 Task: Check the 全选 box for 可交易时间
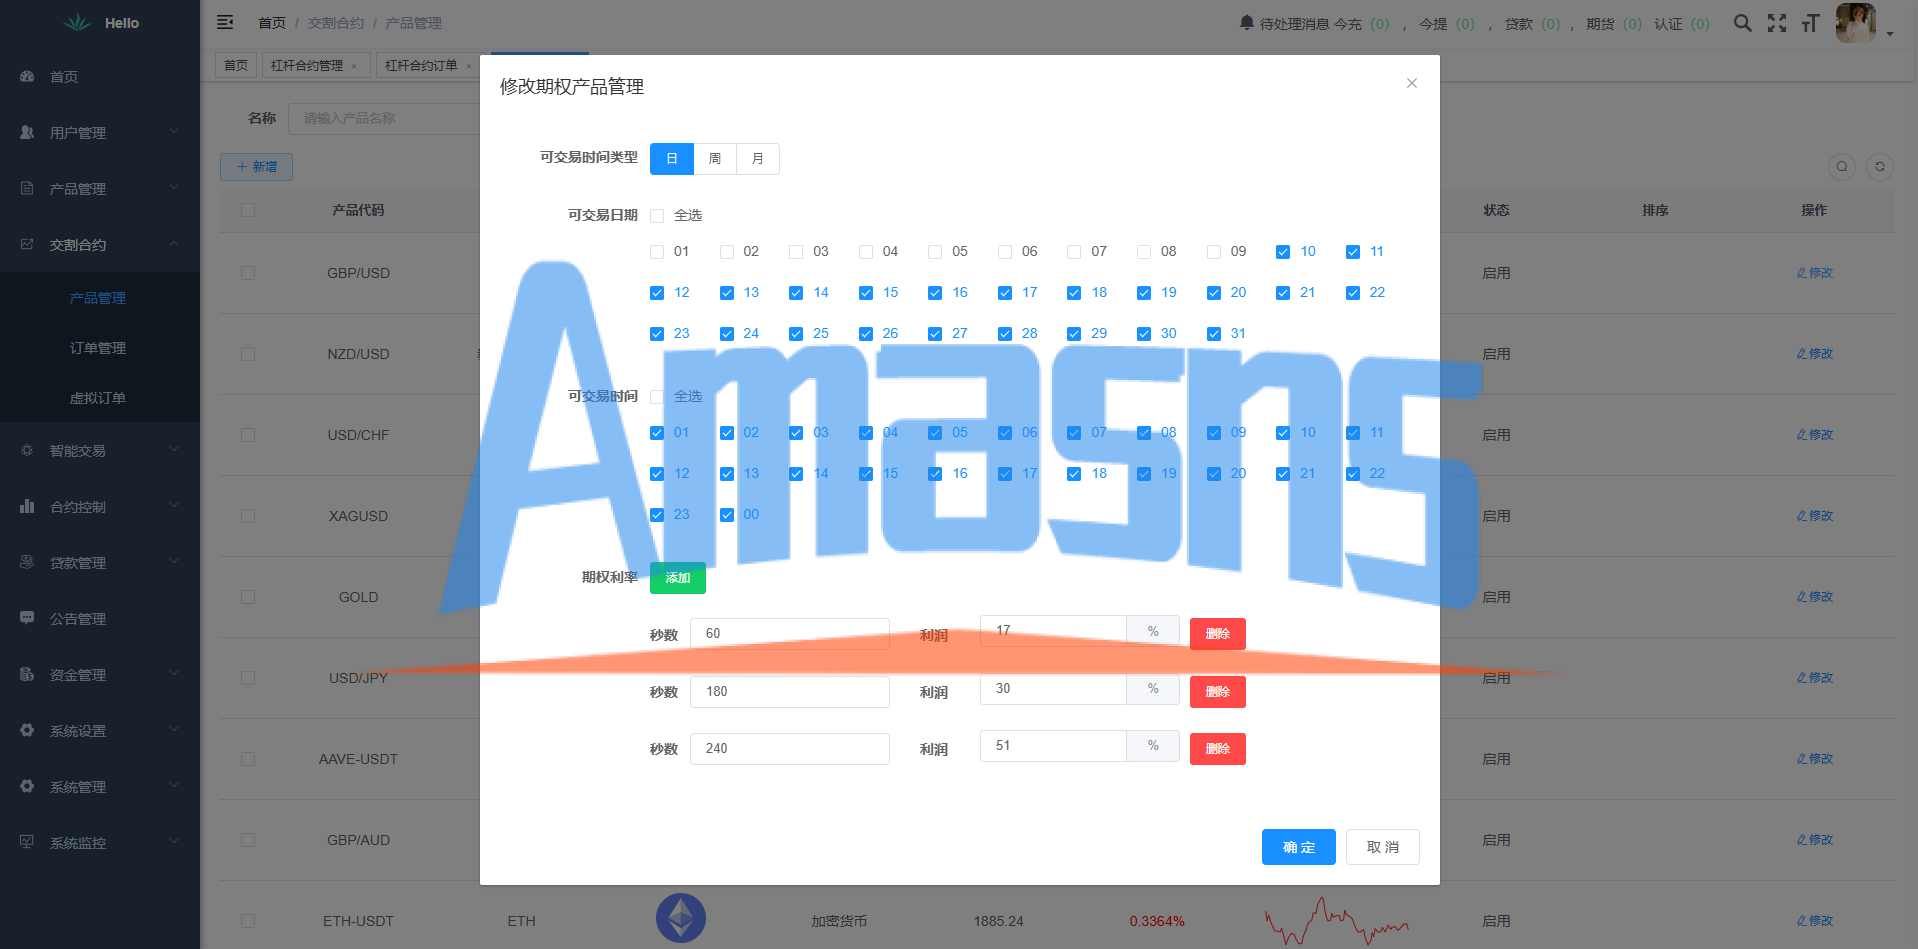pos(657,397)
